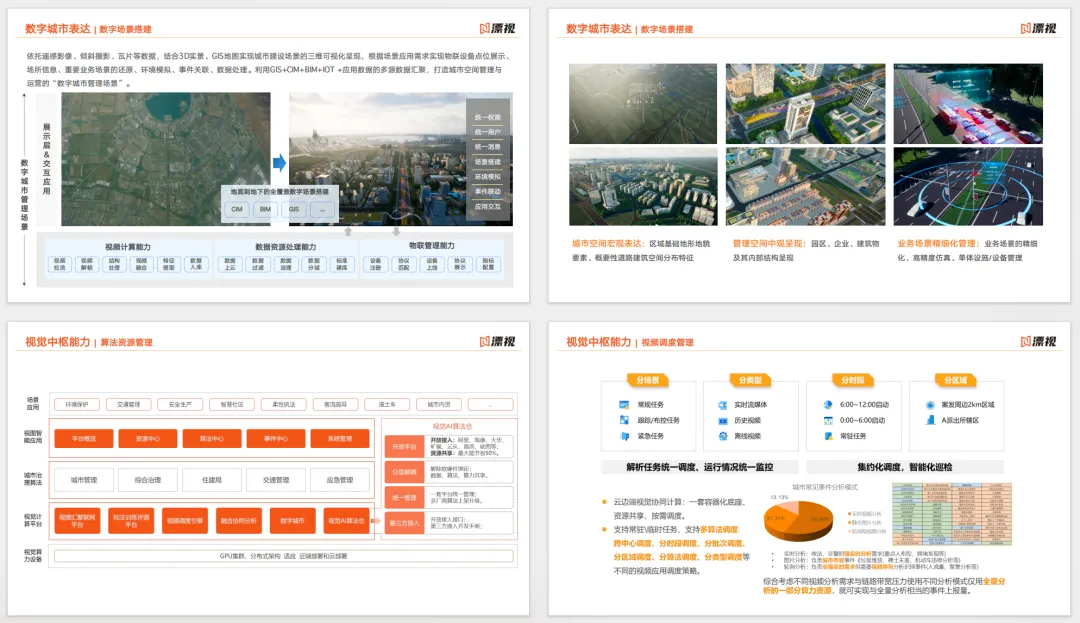The width and height of the screenshot is (1080, 623).
Task: Click the 跟踪/布控任务 icon
Action: coord(624,420)
